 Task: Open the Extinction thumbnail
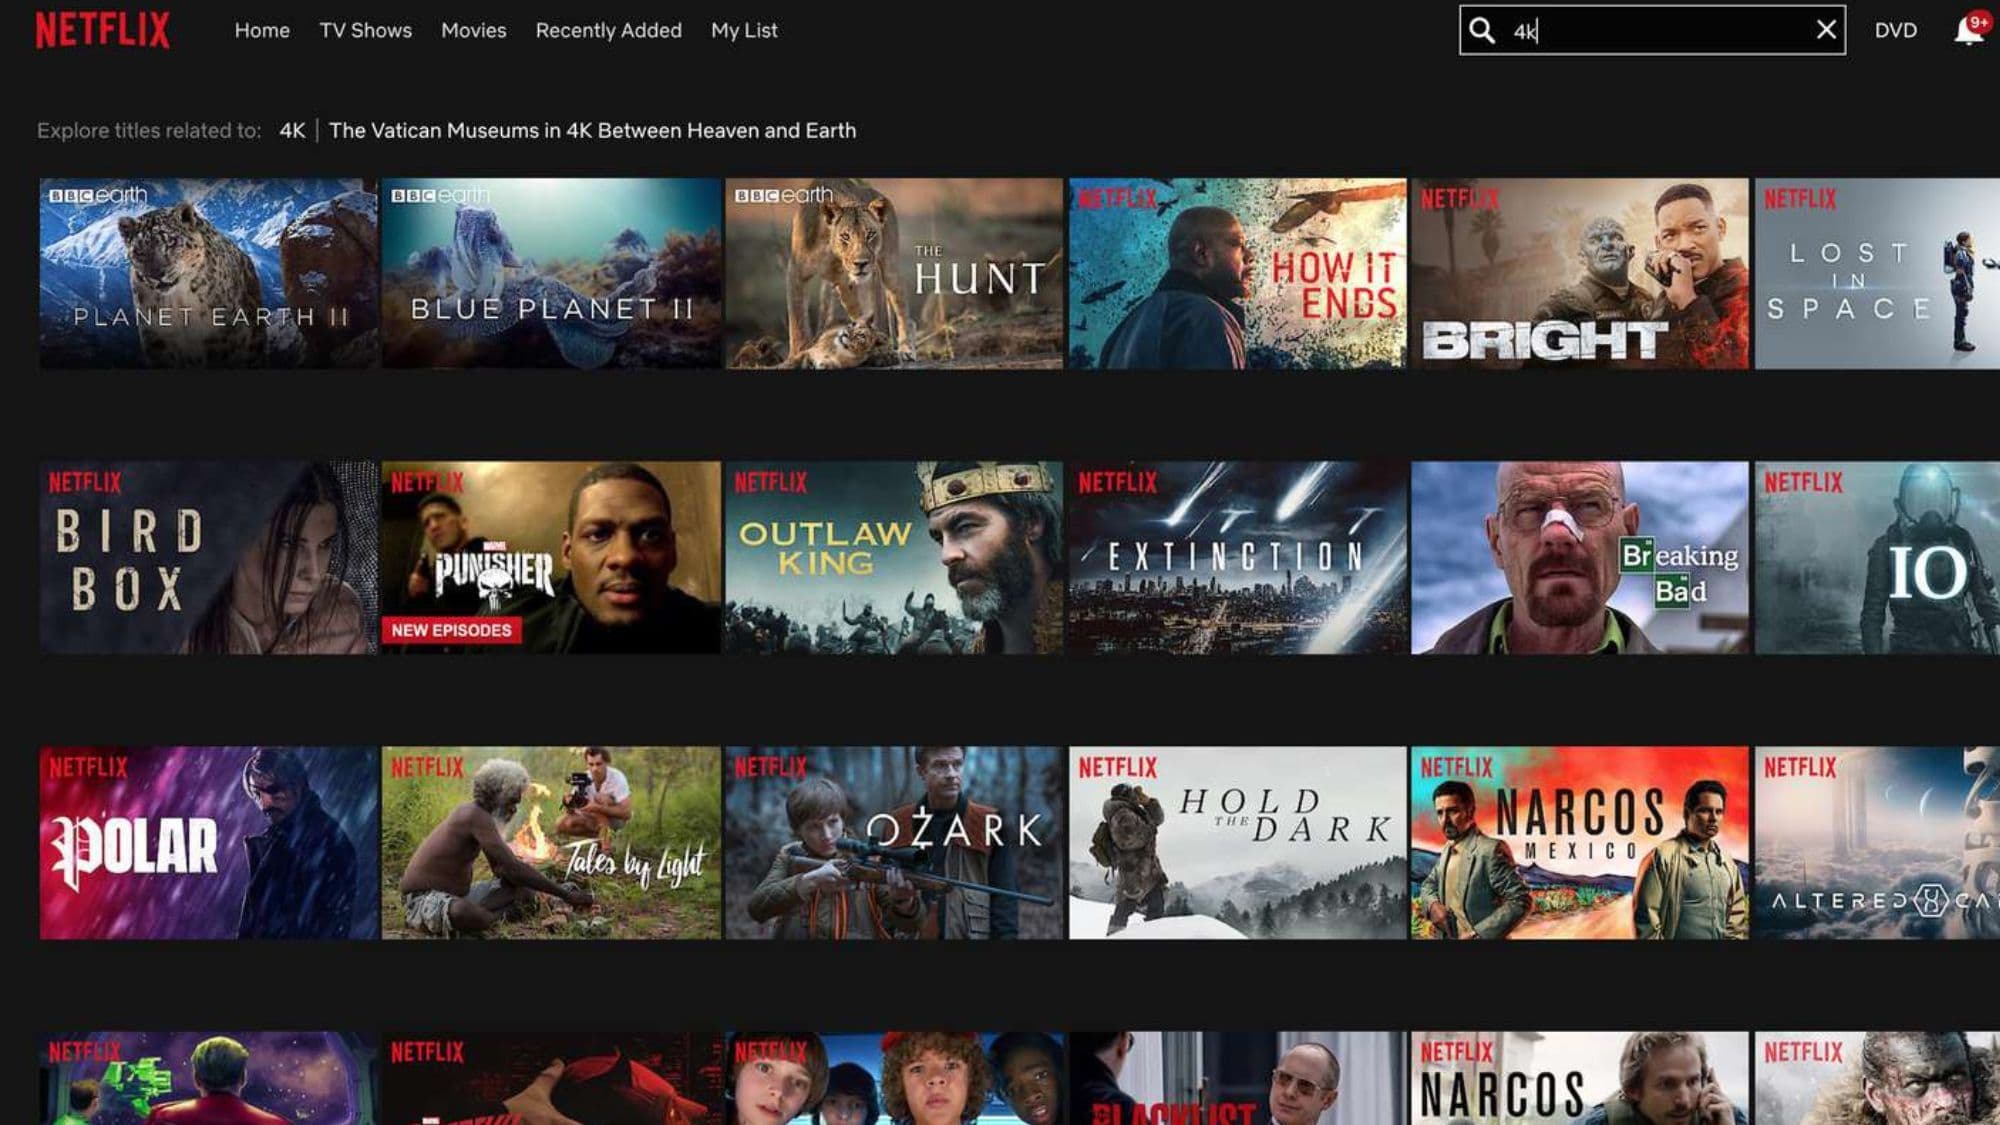(1237, 557)
